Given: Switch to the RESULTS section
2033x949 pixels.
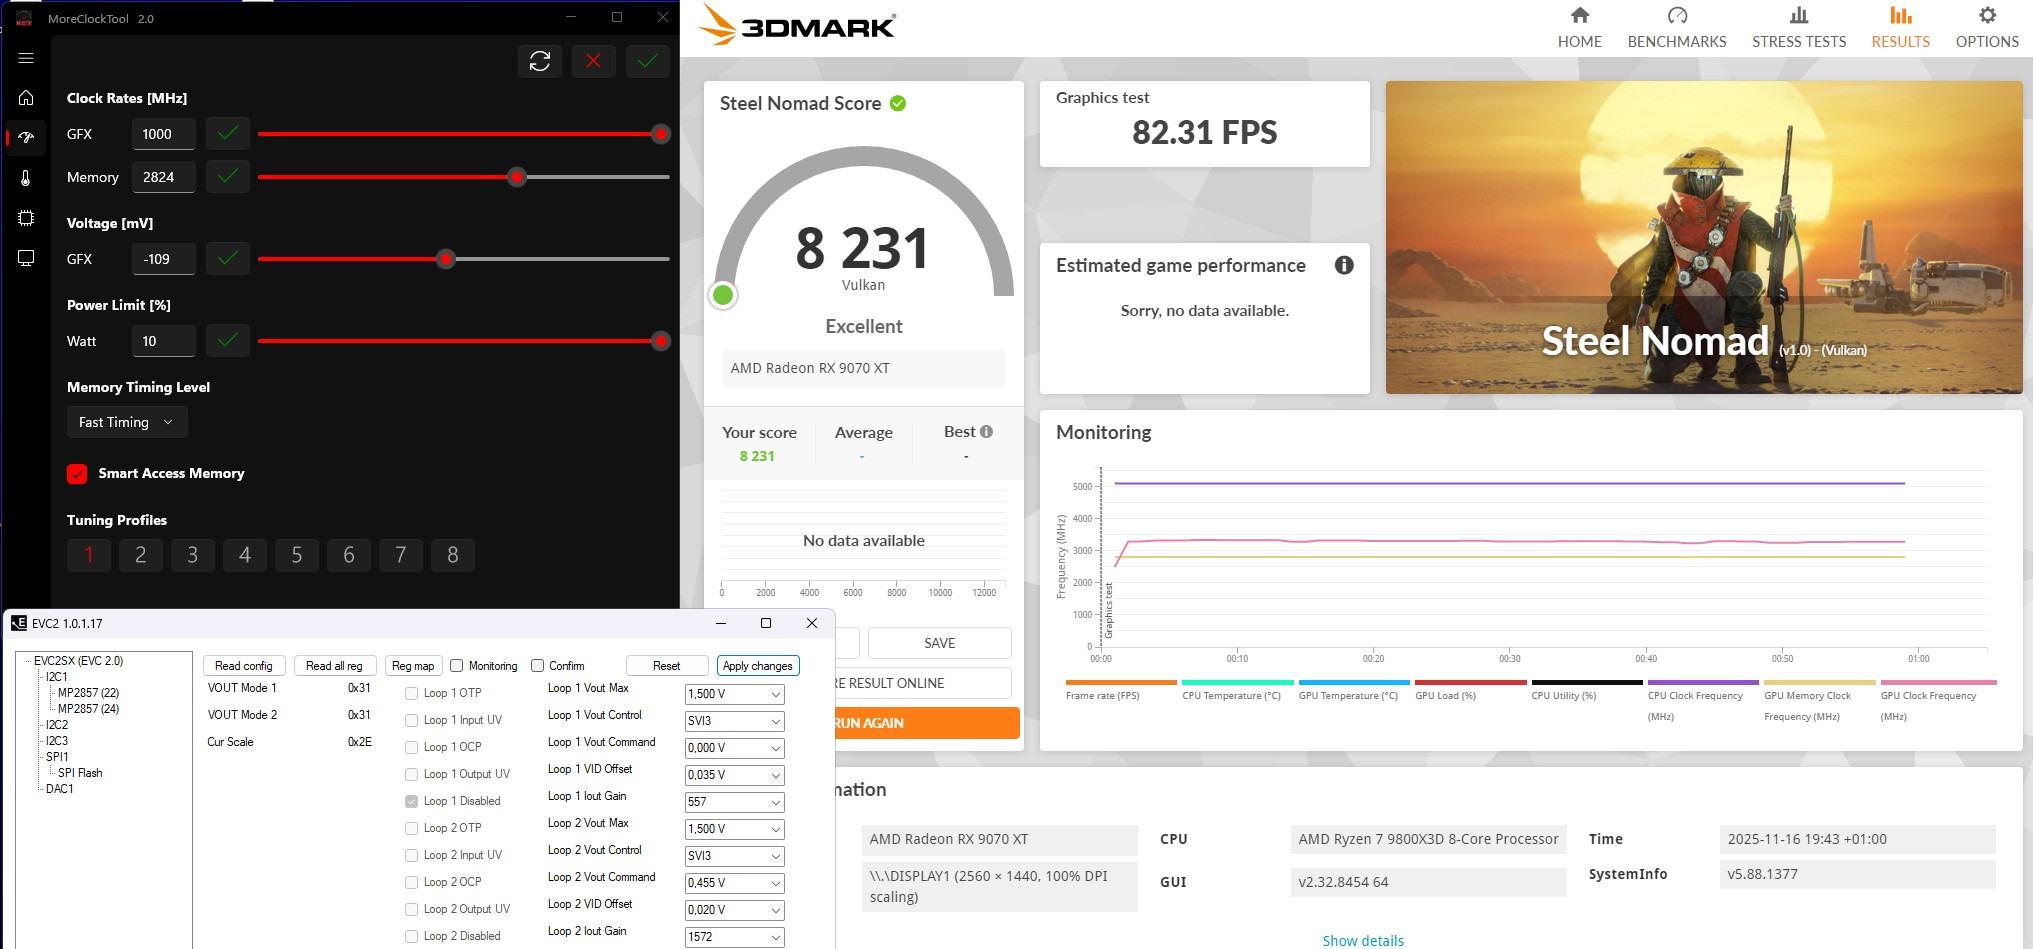Looking at the screenshot, I should coord(1901,27).
